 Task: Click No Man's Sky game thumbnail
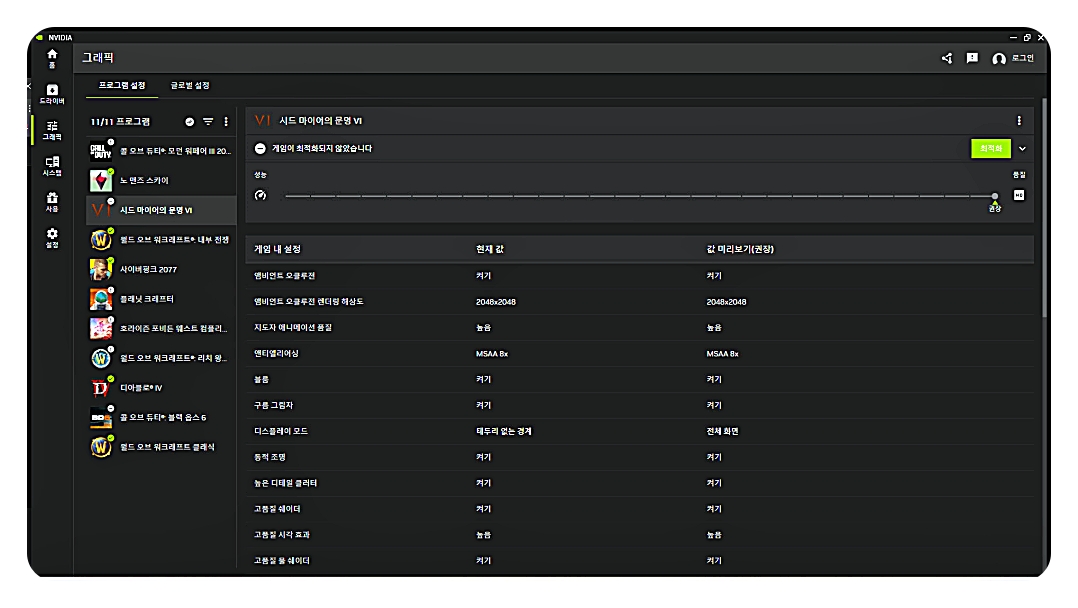(x=100, y=180)
